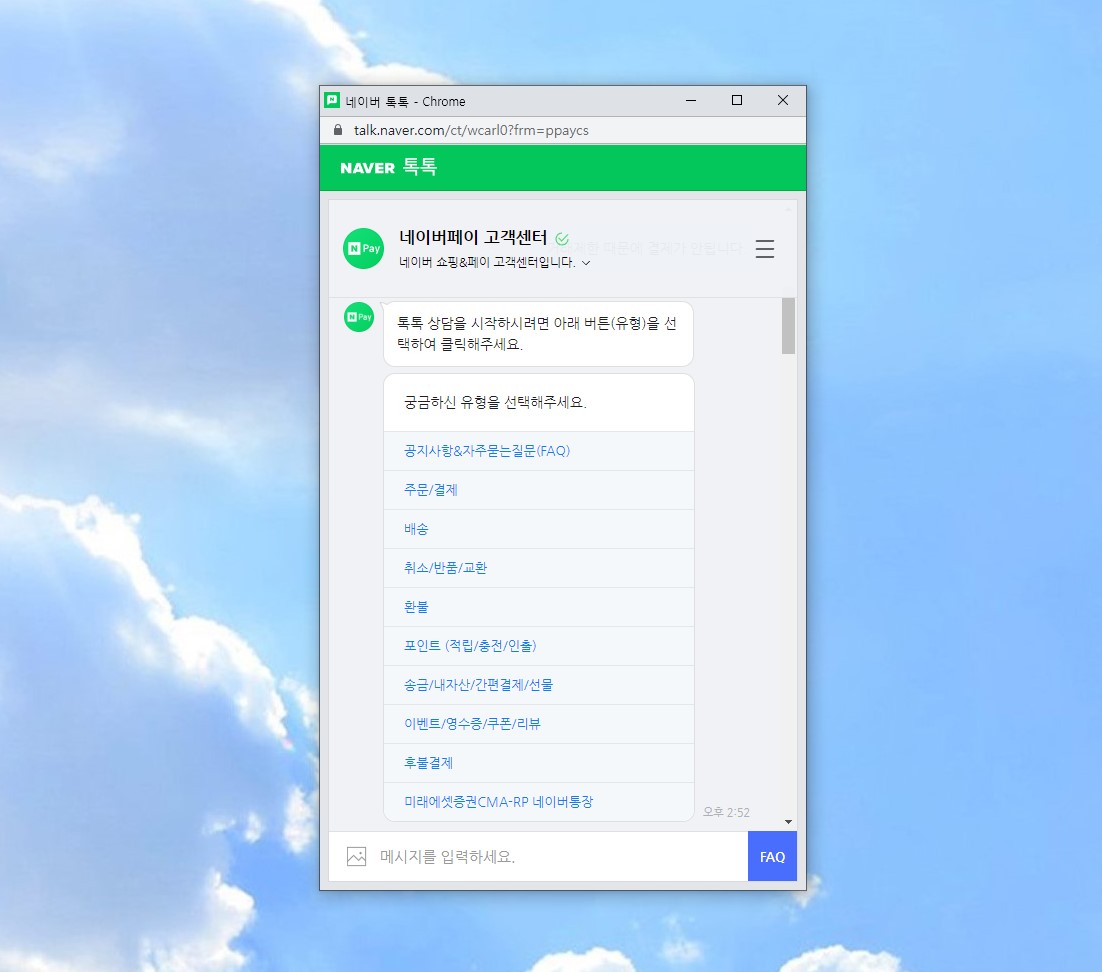Open 송금/내자산/간편결제/선물 category
The image size is (1102, 972).
pos(539,685)
